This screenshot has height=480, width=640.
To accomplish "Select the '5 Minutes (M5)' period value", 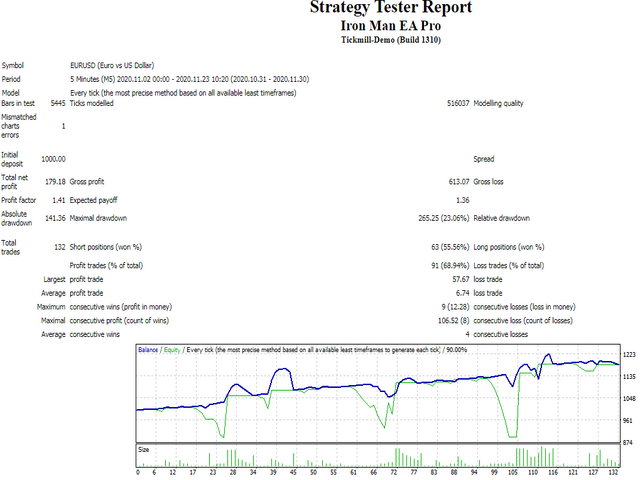I will [x=93, y=79].
